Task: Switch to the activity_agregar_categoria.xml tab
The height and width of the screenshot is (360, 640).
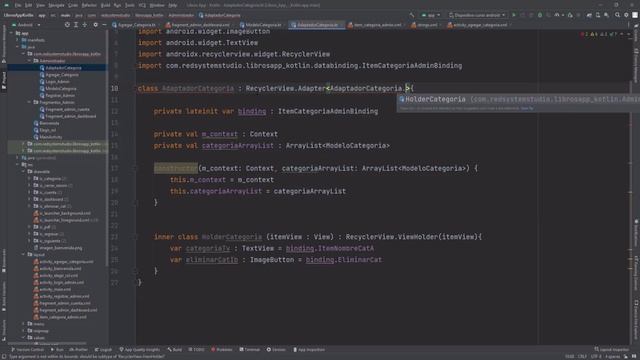Action: pyautogui.click(x=479, y=25)
